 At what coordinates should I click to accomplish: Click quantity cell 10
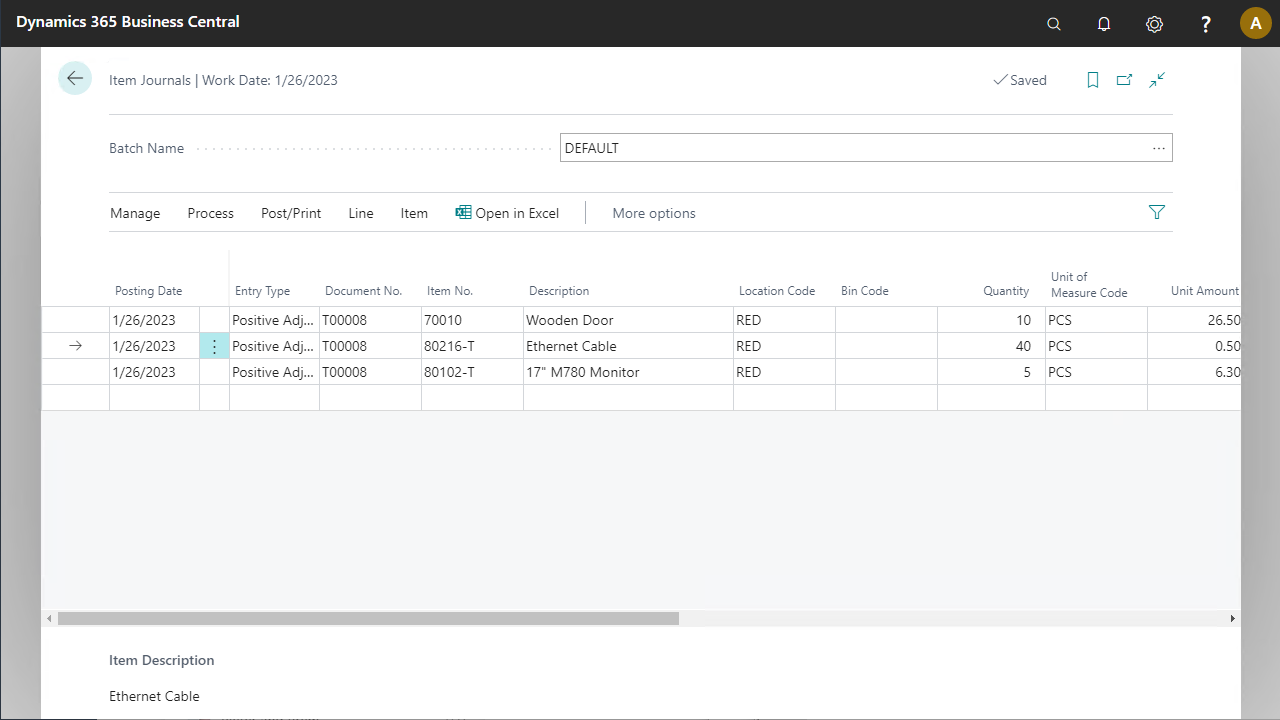pos(991,320)
